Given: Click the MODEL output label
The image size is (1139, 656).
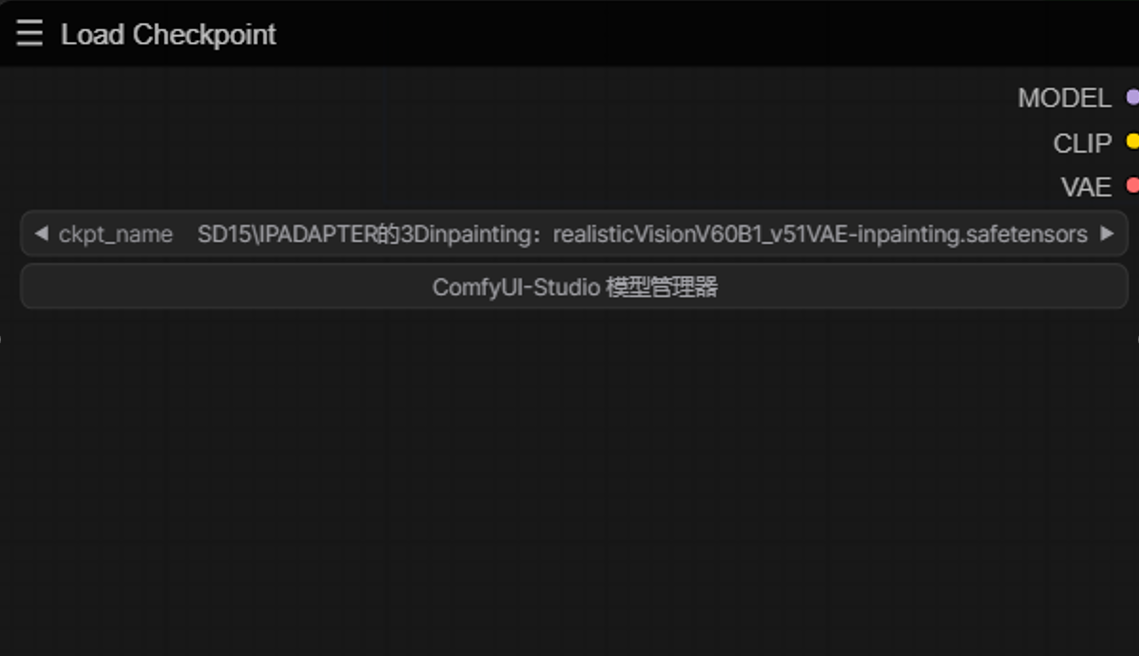Looking at the screenshot, I should [x=1064, y=98].
